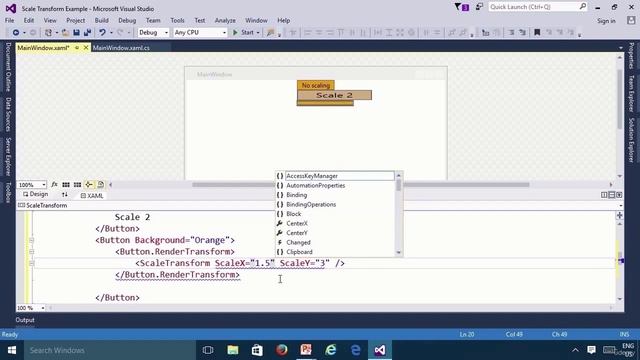Click the Task View taskbar icon
This screenshot has width=640, height=360.
tap(208, 350)
